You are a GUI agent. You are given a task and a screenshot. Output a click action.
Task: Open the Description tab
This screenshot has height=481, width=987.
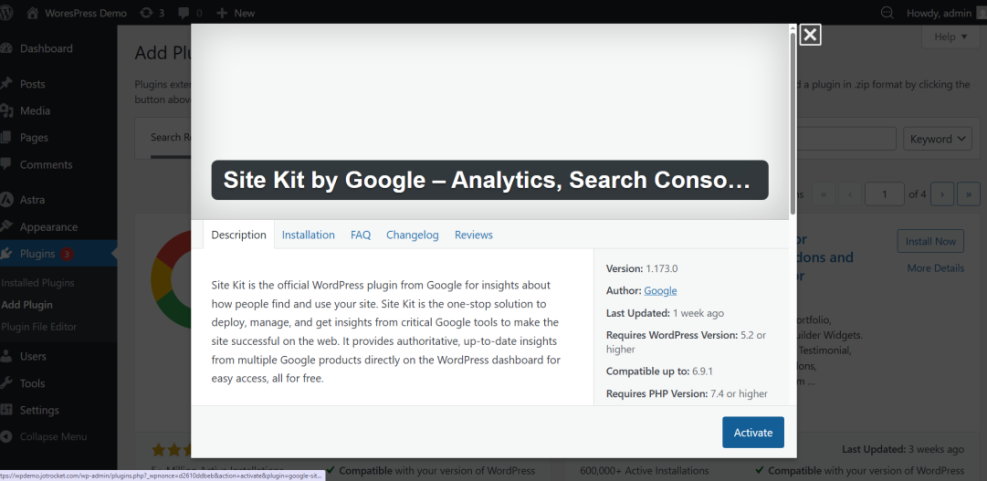click(239, 235)
